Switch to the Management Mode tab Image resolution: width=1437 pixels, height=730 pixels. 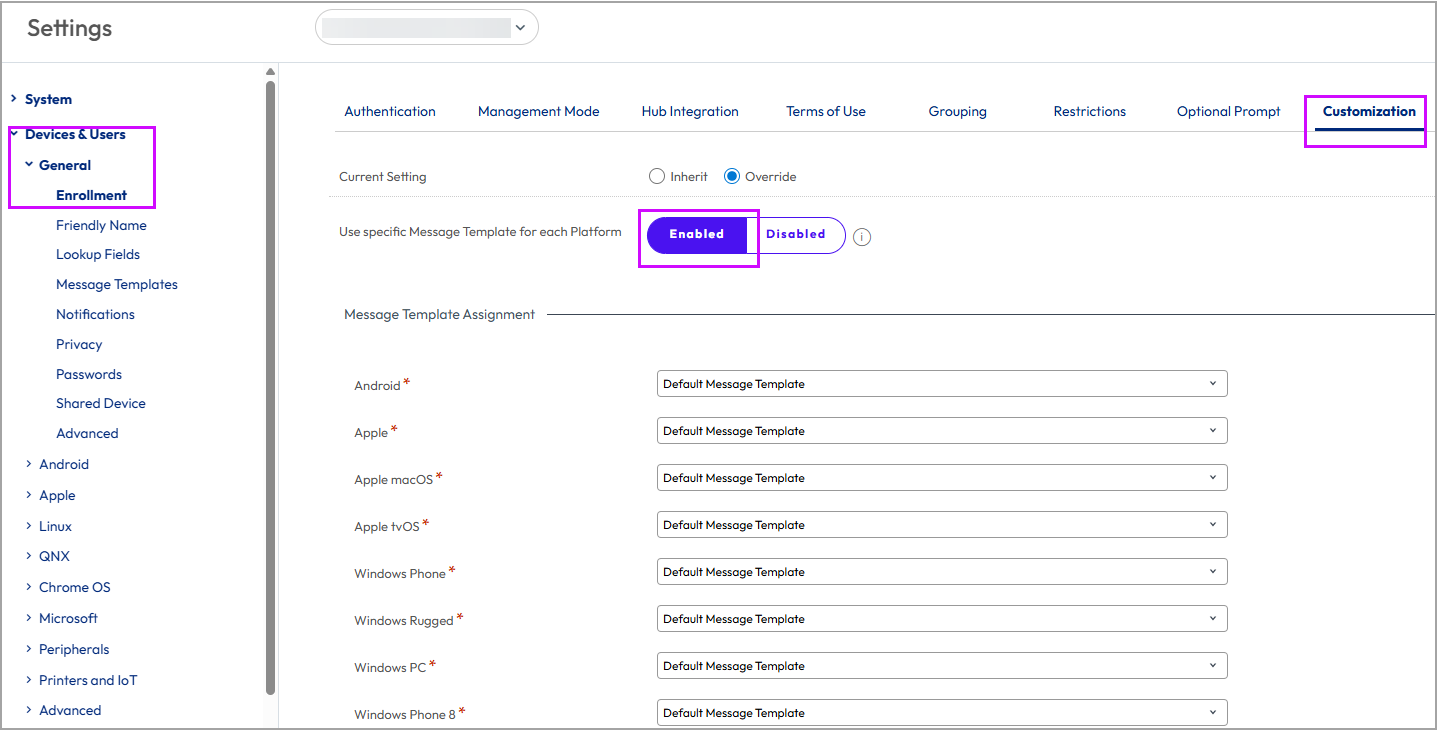coord(539,111)
